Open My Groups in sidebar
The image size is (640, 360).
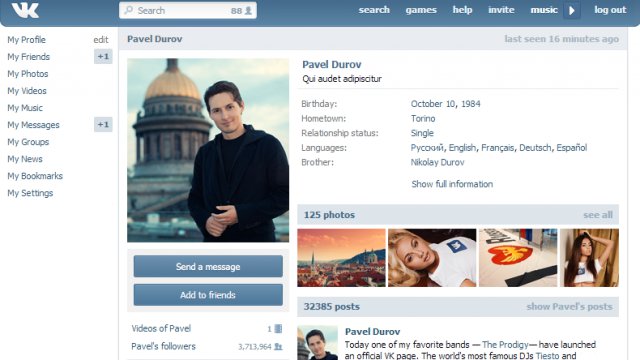point(28,142)
